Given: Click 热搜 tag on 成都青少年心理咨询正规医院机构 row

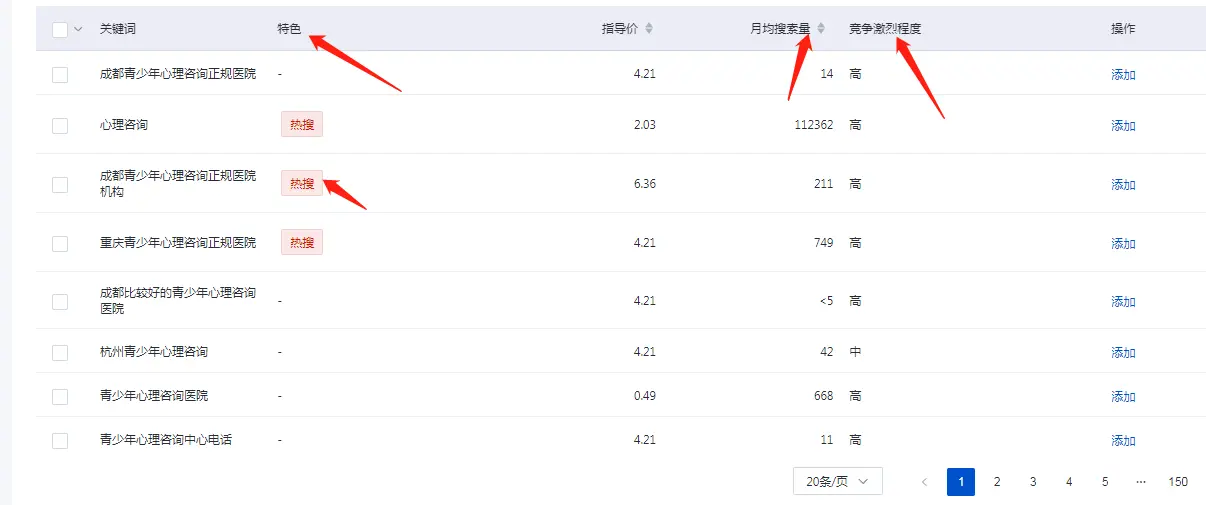Looking at the screenshot, I should pos(302,184).
